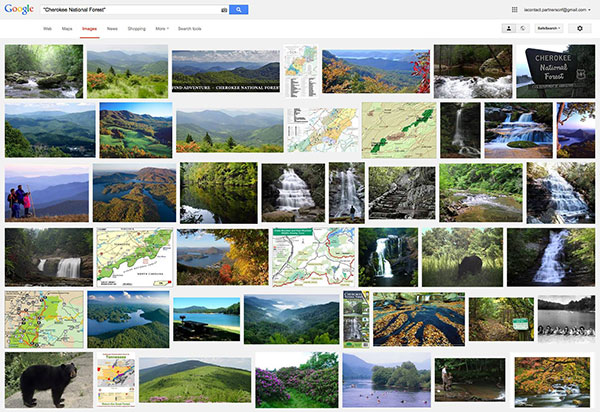
Task: Click the camera search-by-image icon
Action: (224, 10)
